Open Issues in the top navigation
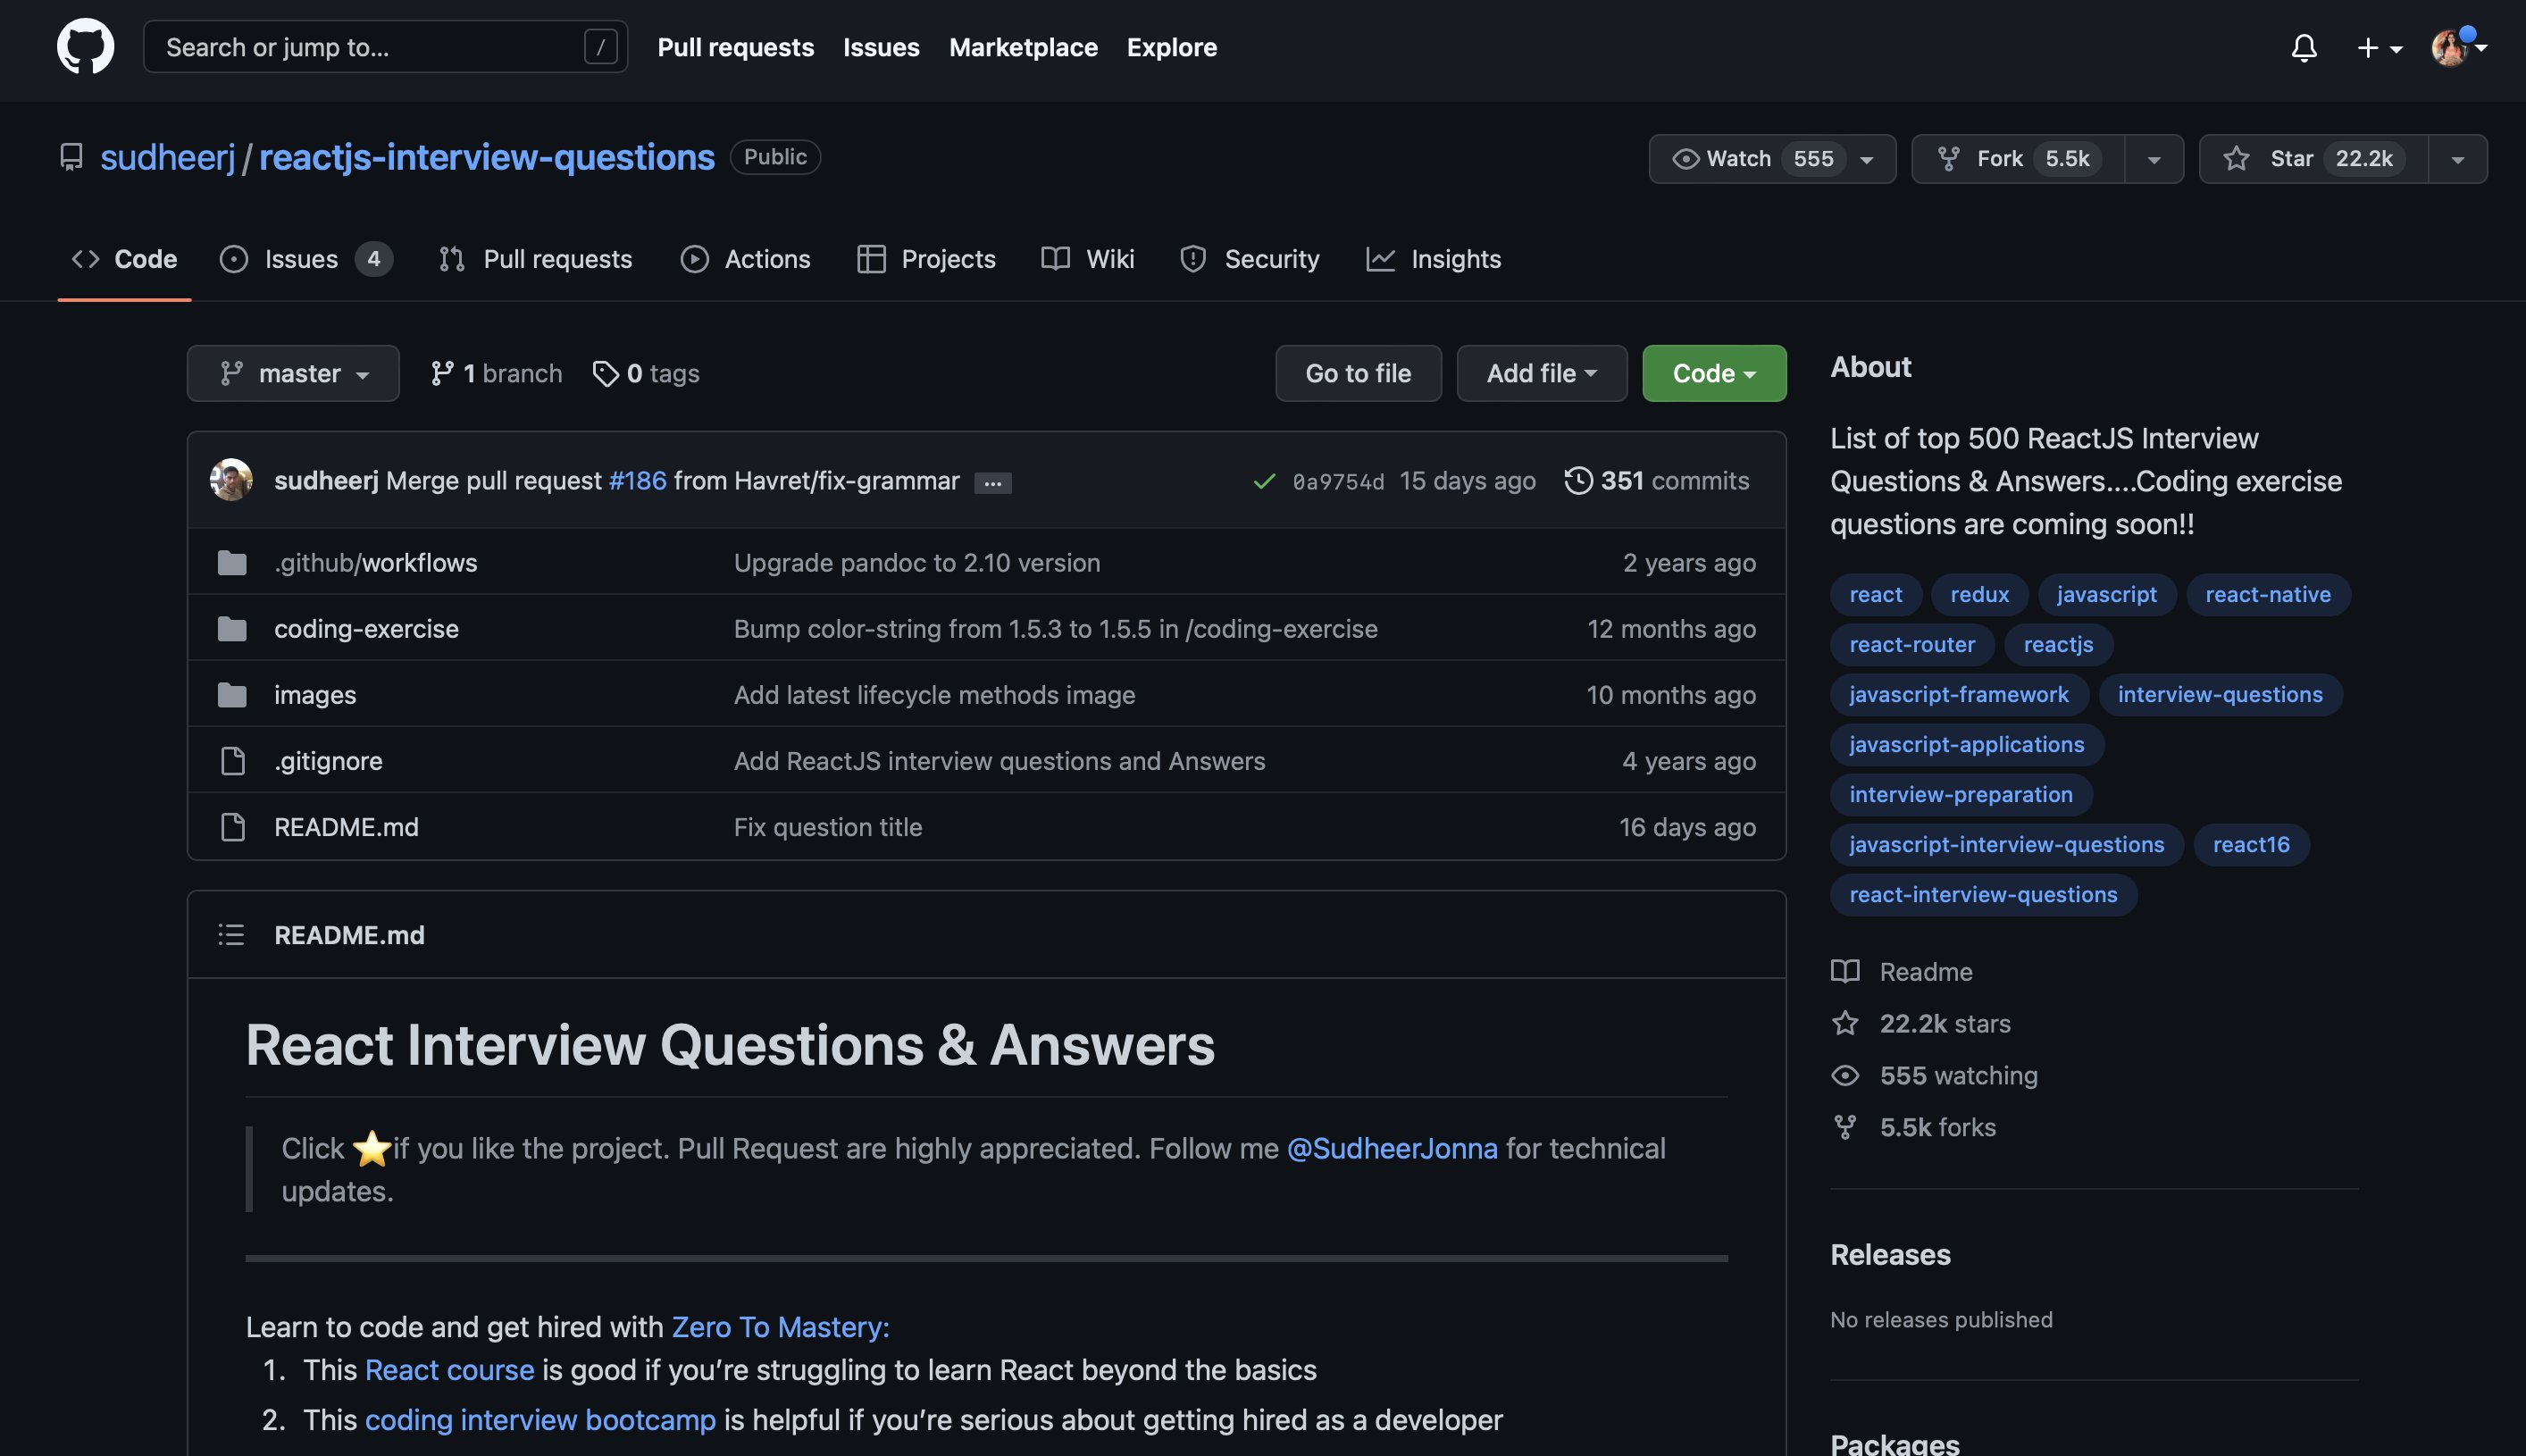The height and width of the screenshot is (1456, 2526). (881, 47)
